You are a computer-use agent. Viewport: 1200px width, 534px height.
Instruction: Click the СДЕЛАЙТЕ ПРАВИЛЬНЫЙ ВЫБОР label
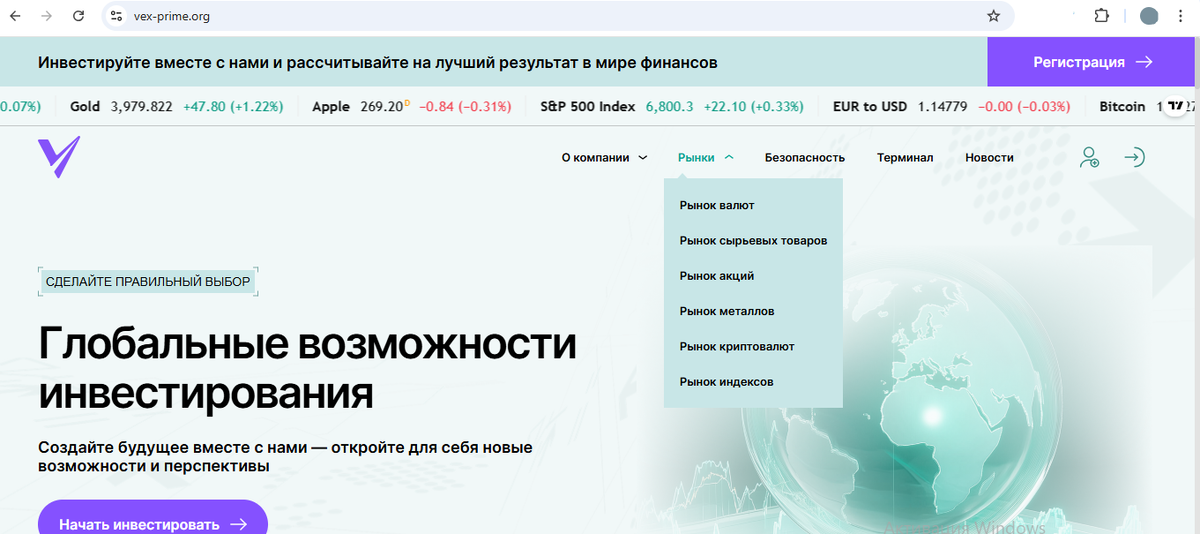148,282
